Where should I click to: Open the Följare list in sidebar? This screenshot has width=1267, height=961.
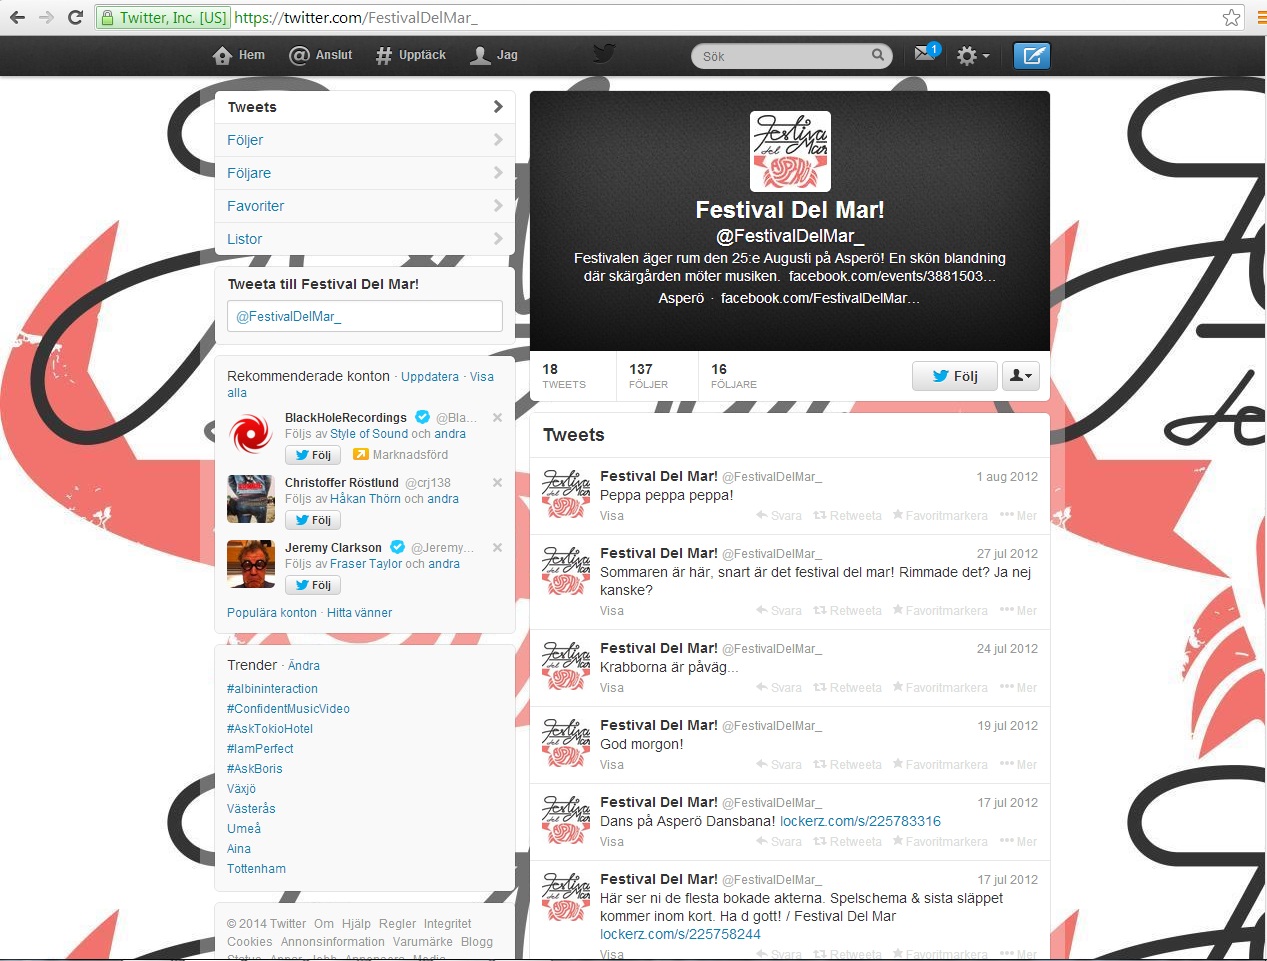365,173
